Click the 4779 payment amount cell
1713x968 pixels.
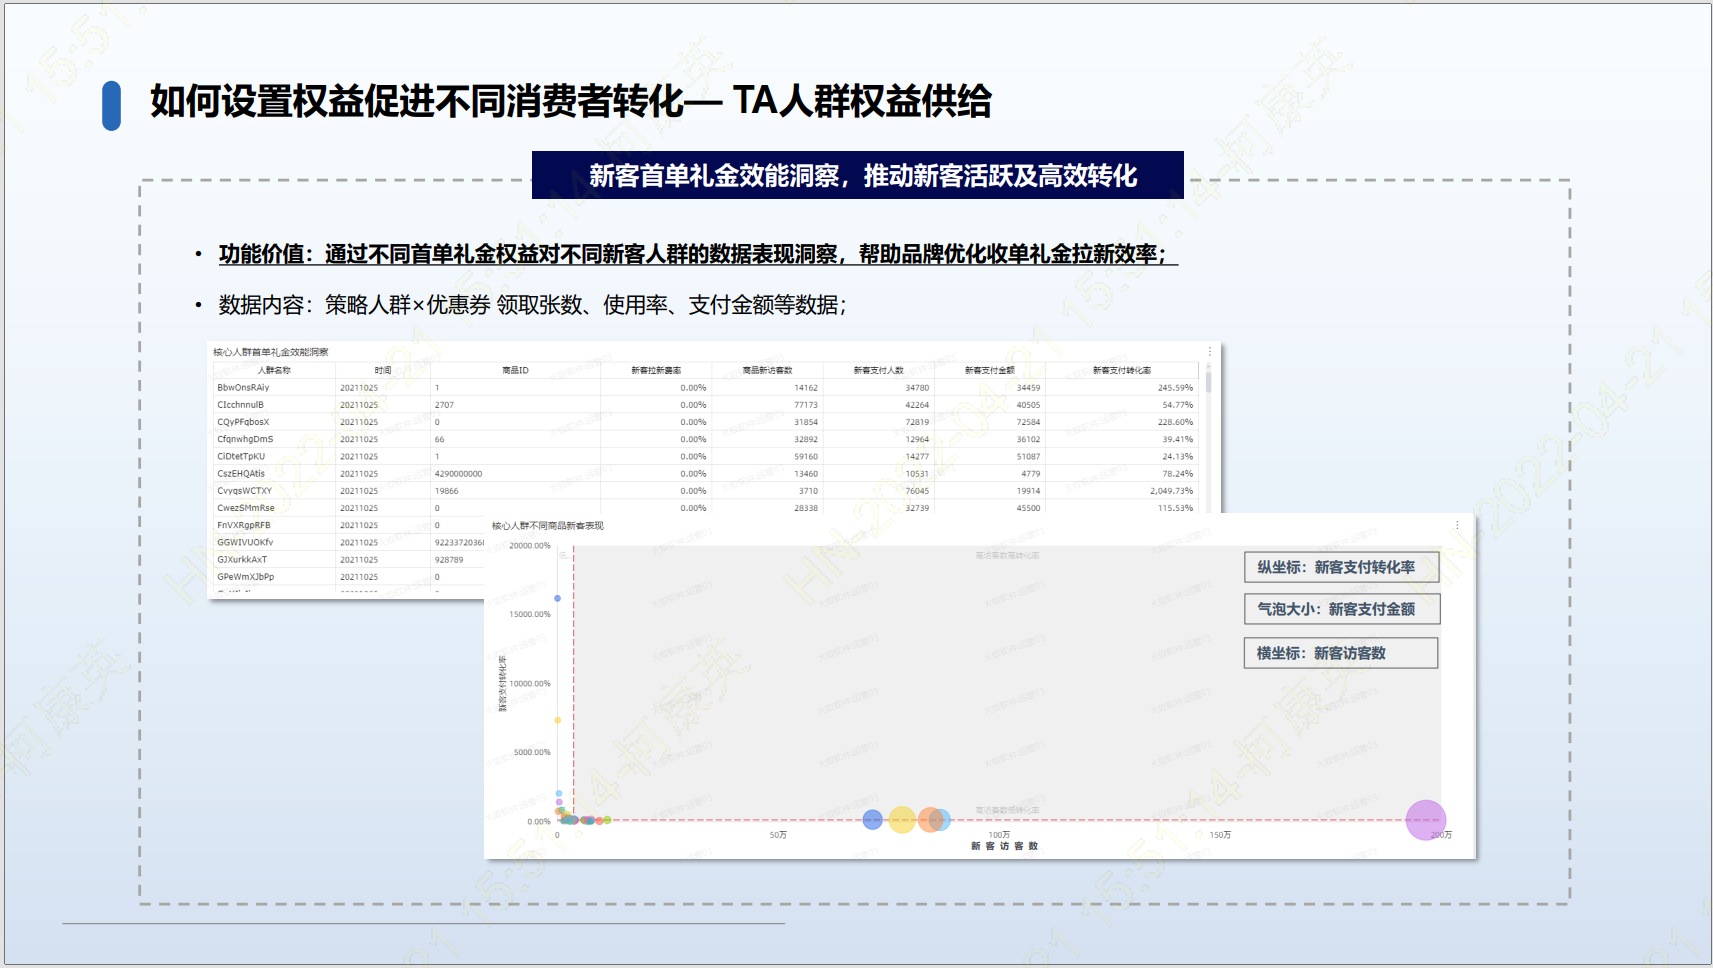click(x=1031, y=474)
